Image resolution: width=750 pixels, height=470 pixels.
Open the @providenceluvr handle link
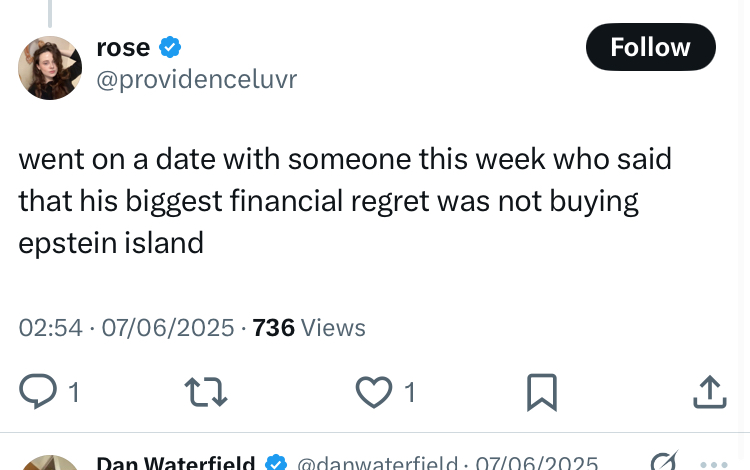click(197, 79)
